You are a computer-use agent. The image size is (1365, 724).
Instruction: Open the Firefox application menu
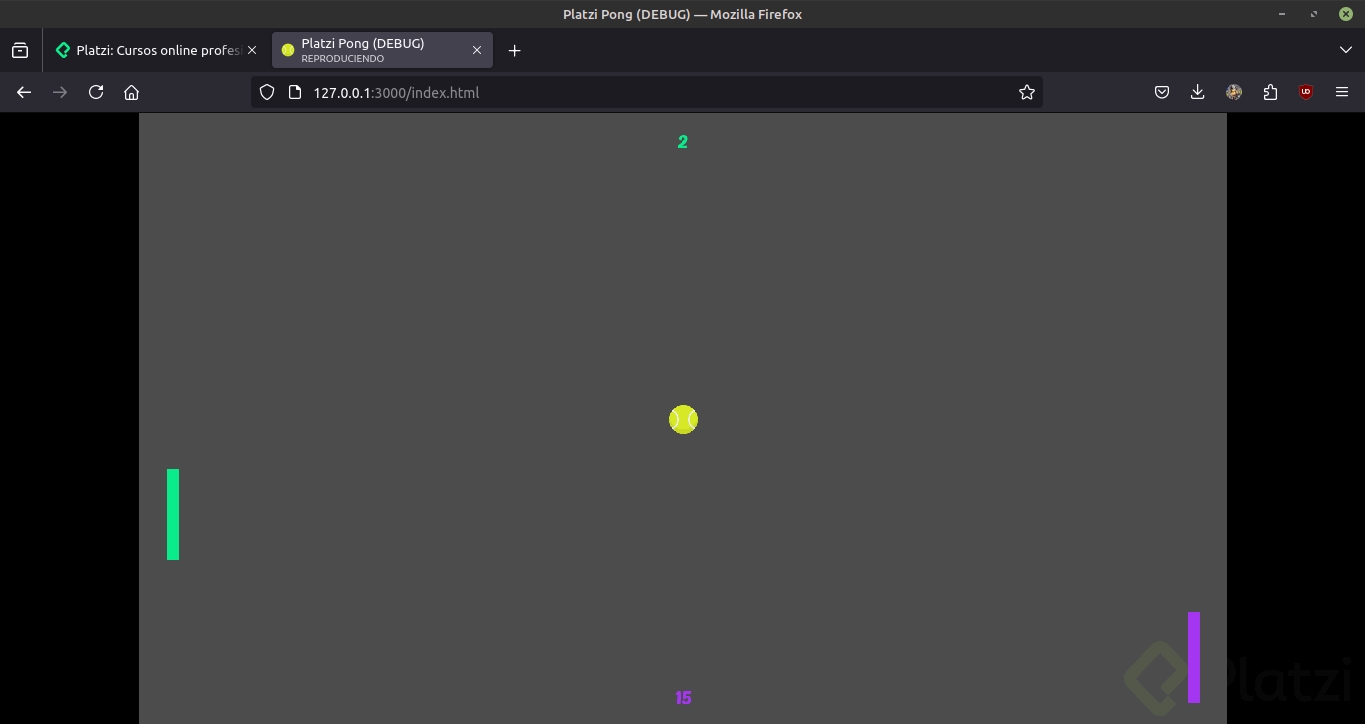coord(1342,92)
